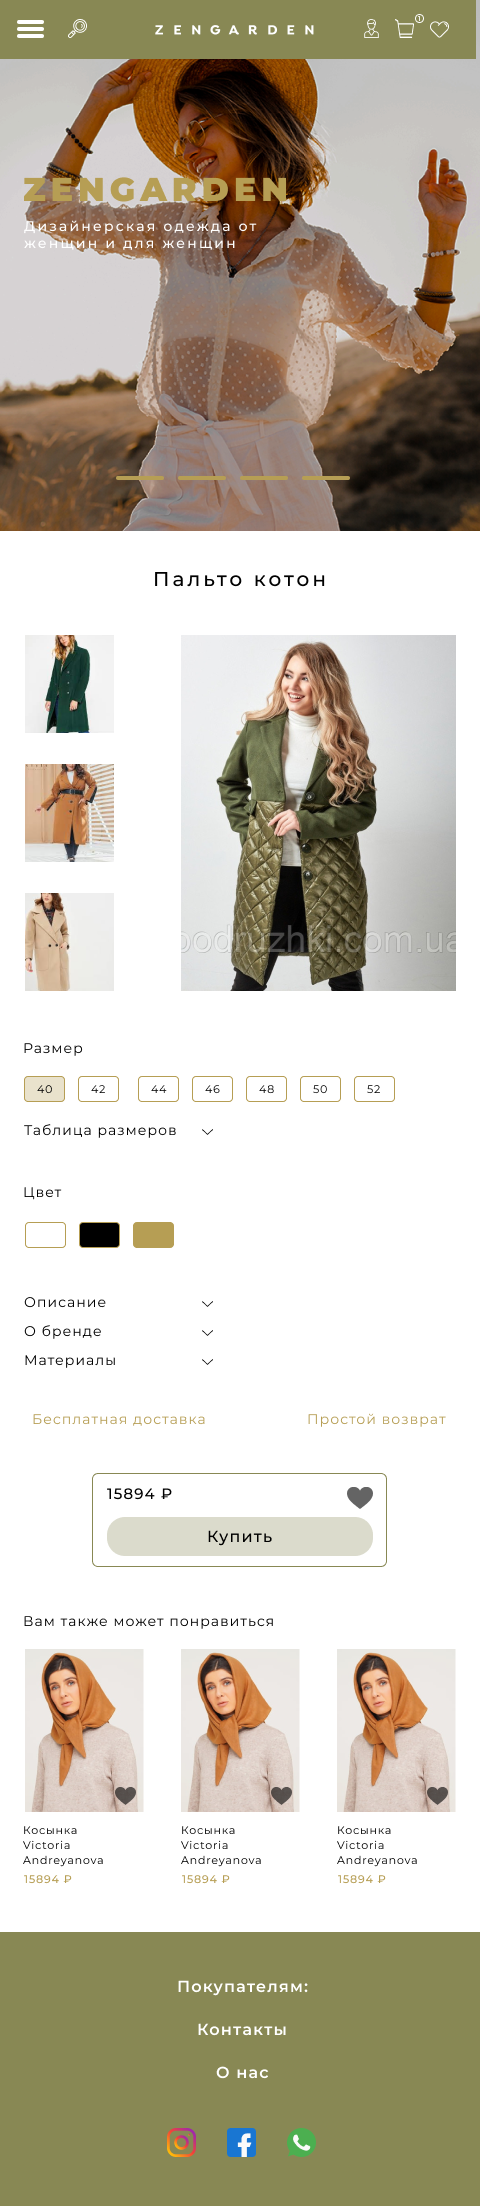Expand the Материалы section
The width and height of the screenshot is (480, 2206).
pos(119,1360)
